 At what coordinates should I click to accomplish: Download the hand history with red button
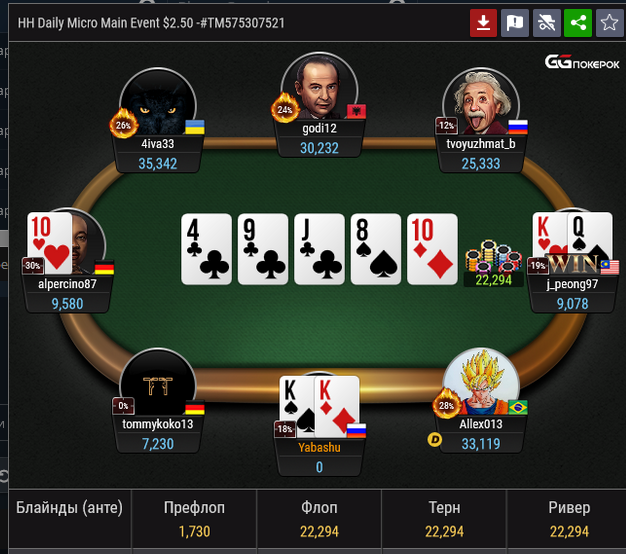[x=483, y=23]
